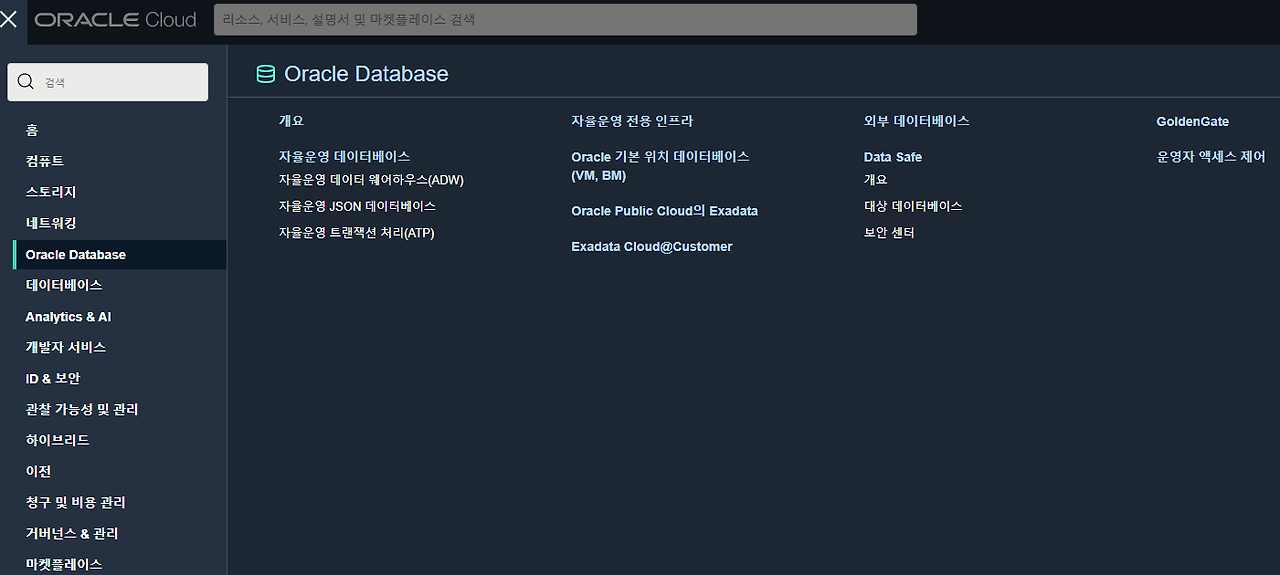Open Exadata Cloud@Customer link
The width and height of the screenshot is (1280, 575).
coord(652,247)
